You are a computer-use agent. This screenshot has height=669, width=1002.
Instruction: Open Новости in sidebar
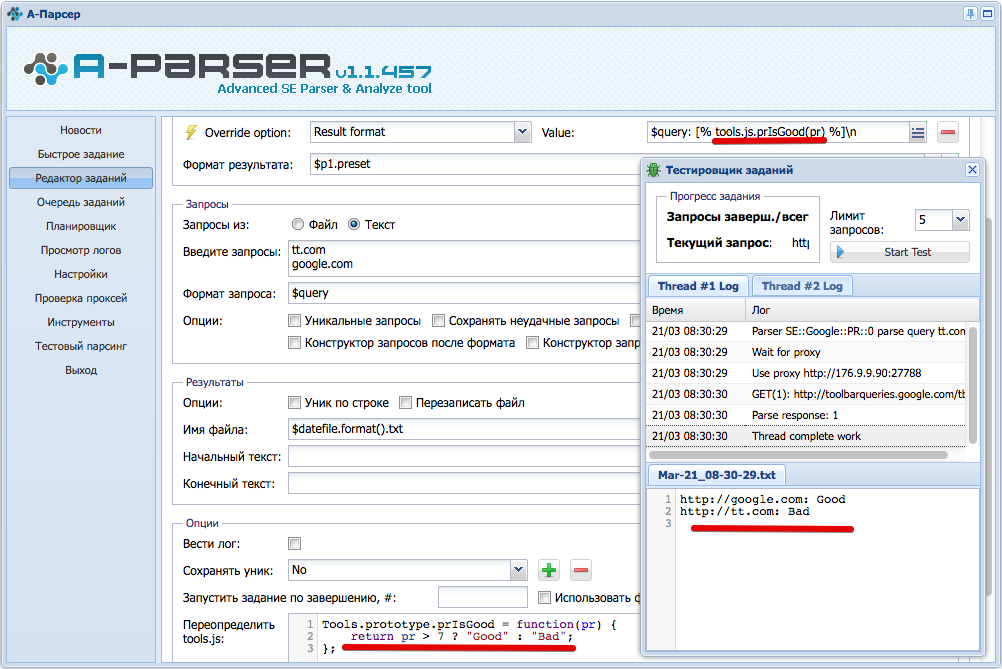pyautogui.click(x=81, y=130)
